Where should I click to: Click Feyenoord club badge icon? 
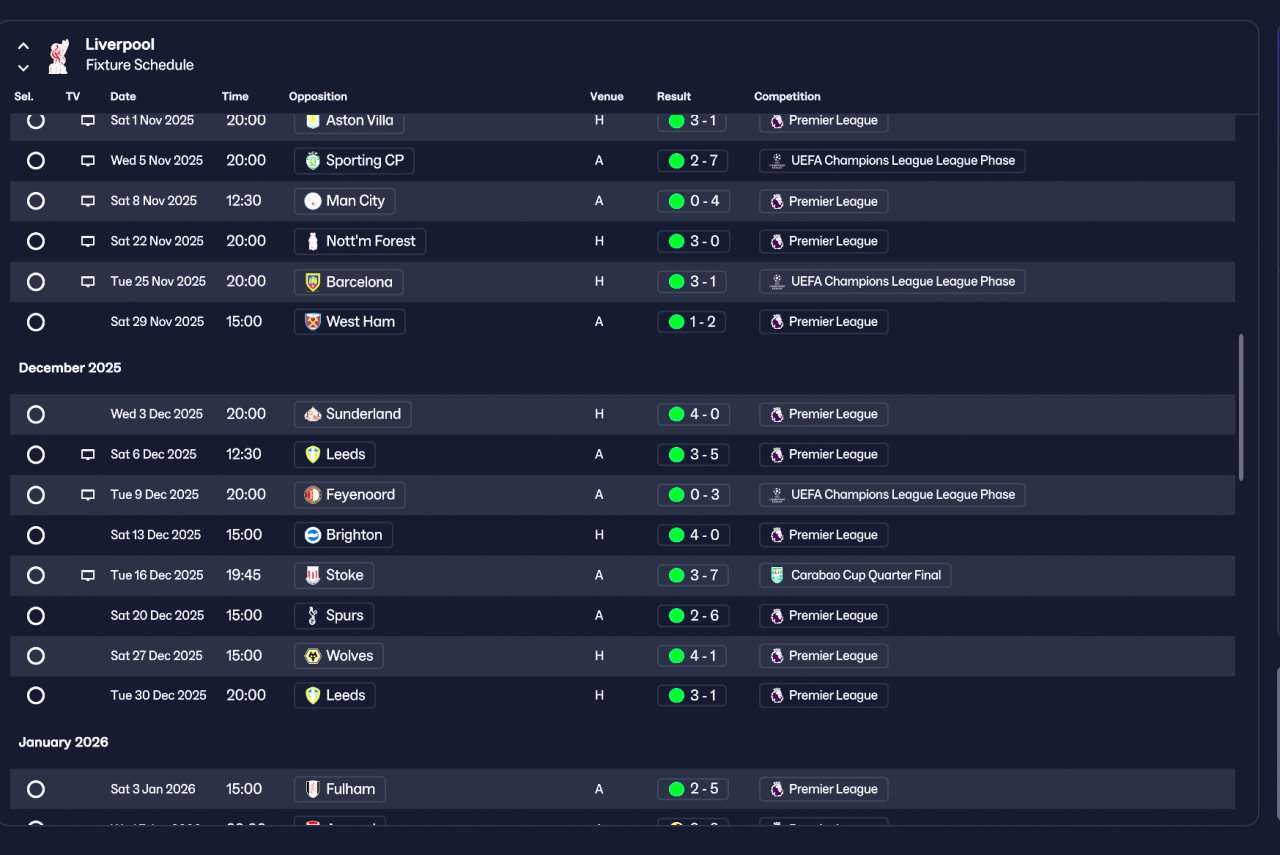[x=313, y=495]
